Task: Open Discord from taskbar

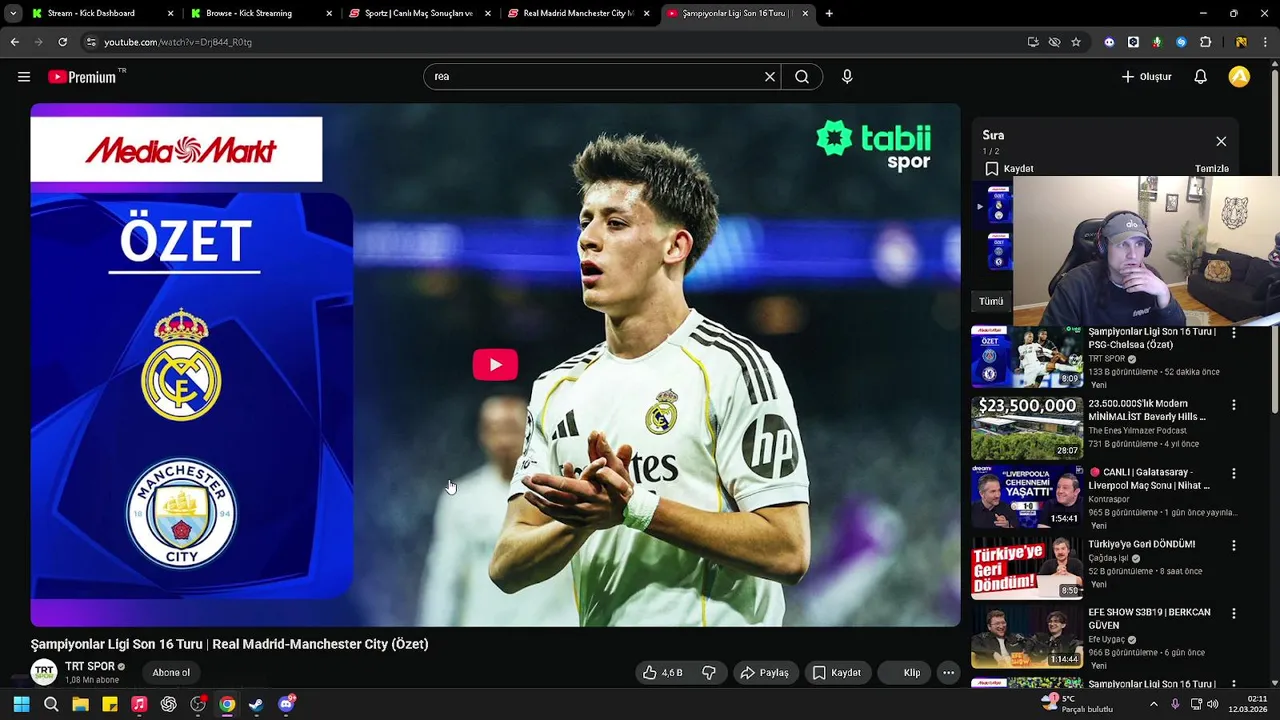Action: pyautogui.click(x=286, y=704)
